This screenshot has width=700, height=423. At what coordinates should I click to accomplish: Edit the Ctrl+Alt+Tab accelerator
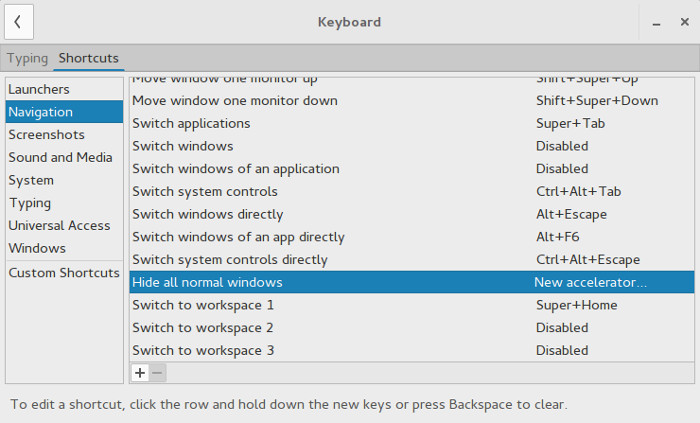coord(579,191)
